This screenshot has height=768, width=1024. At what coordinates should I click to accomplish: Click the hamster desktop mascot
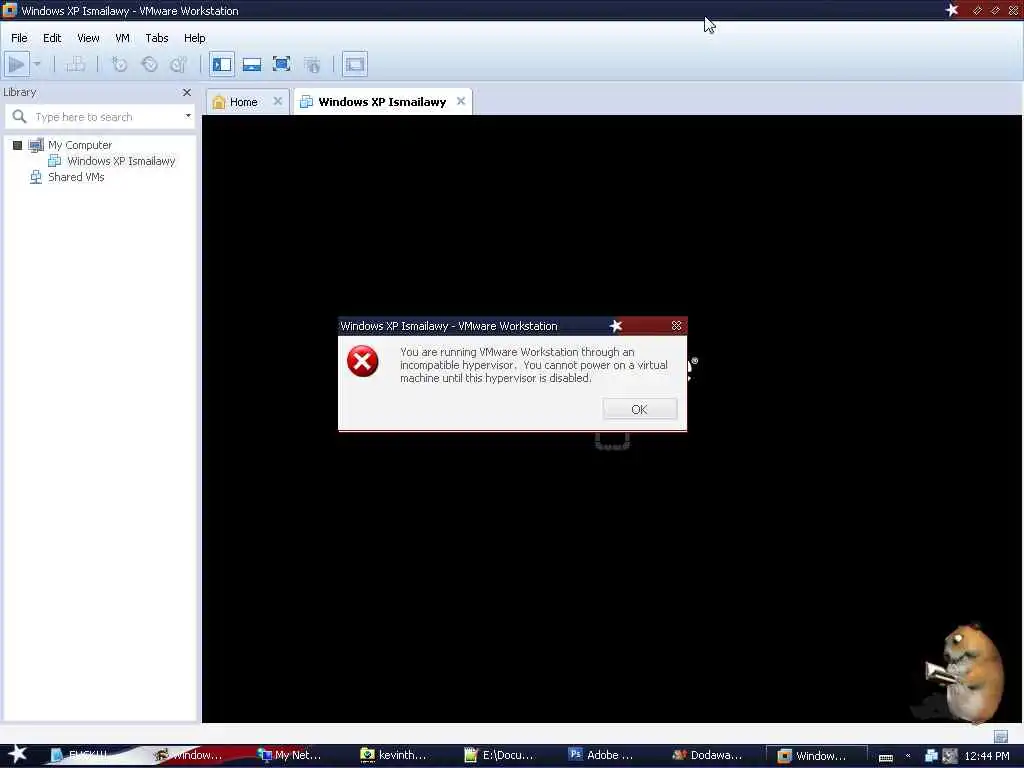pyautogui.click(x=967, y=673)
